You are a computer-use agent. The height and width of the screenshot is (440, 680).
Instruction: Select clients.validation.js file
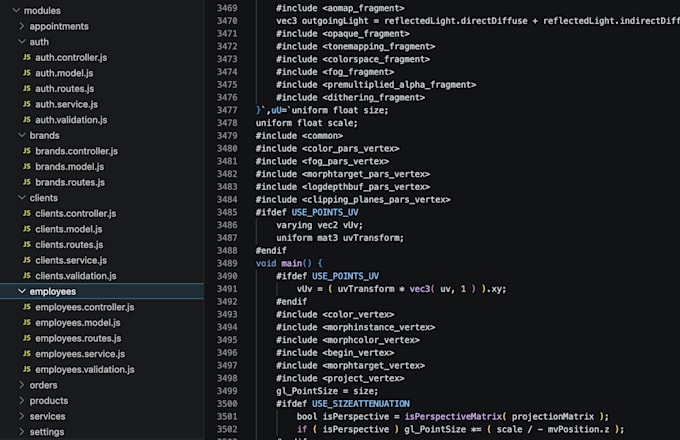tap(76, 276)
